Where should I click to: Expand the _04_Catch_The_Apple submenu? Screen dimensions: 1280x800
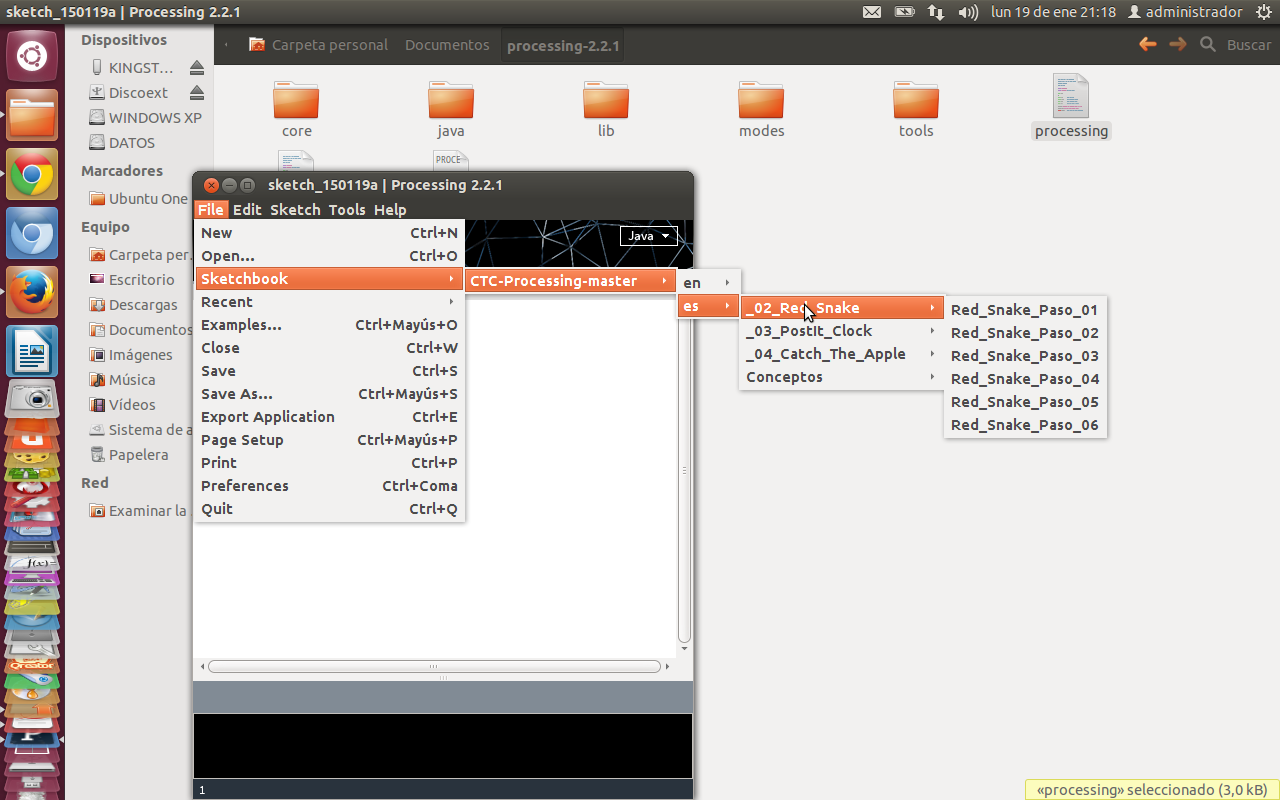pos(841,354)
